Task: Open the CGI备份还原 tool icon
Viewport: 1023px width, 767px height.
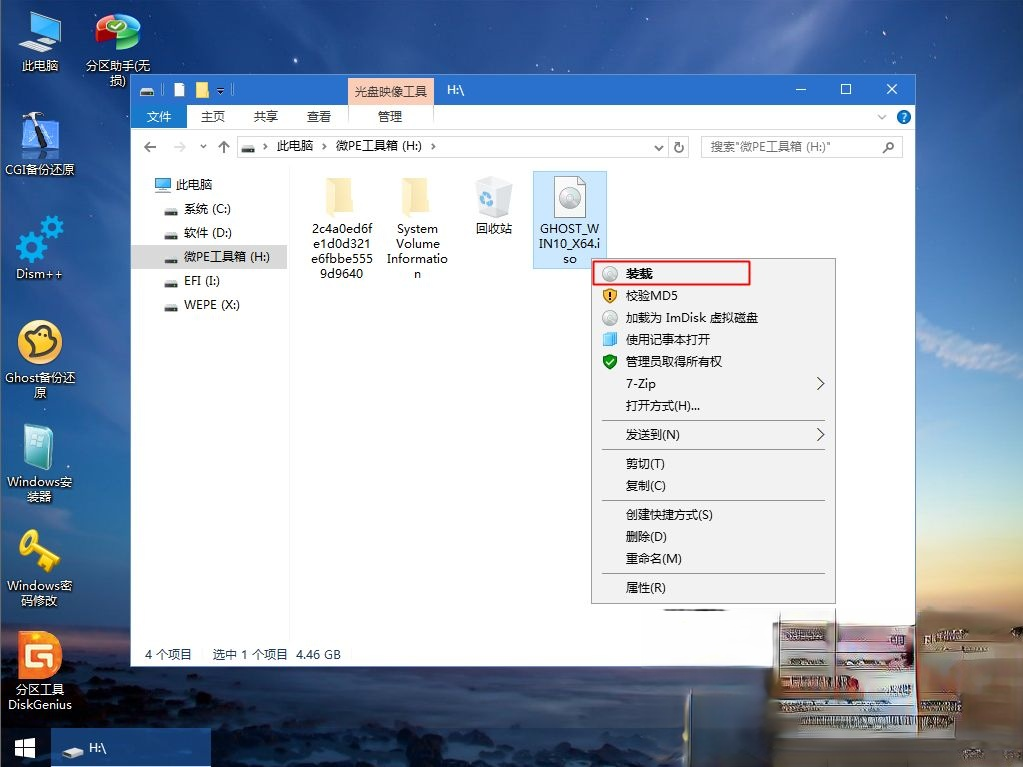Action: coord(40,143)
